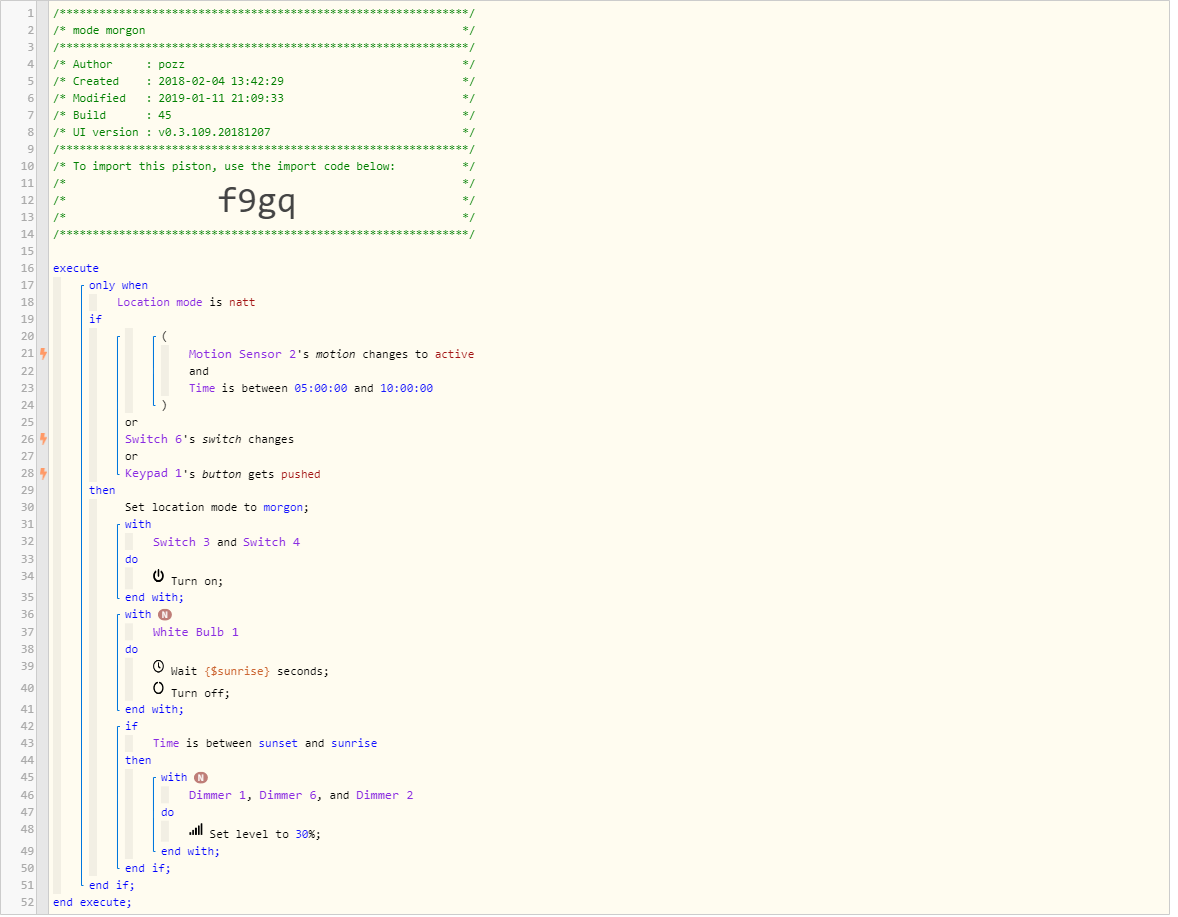Click 'Switch 3 and Switch 4' devices
1178x917 pixels.
(x=226, y=542)
